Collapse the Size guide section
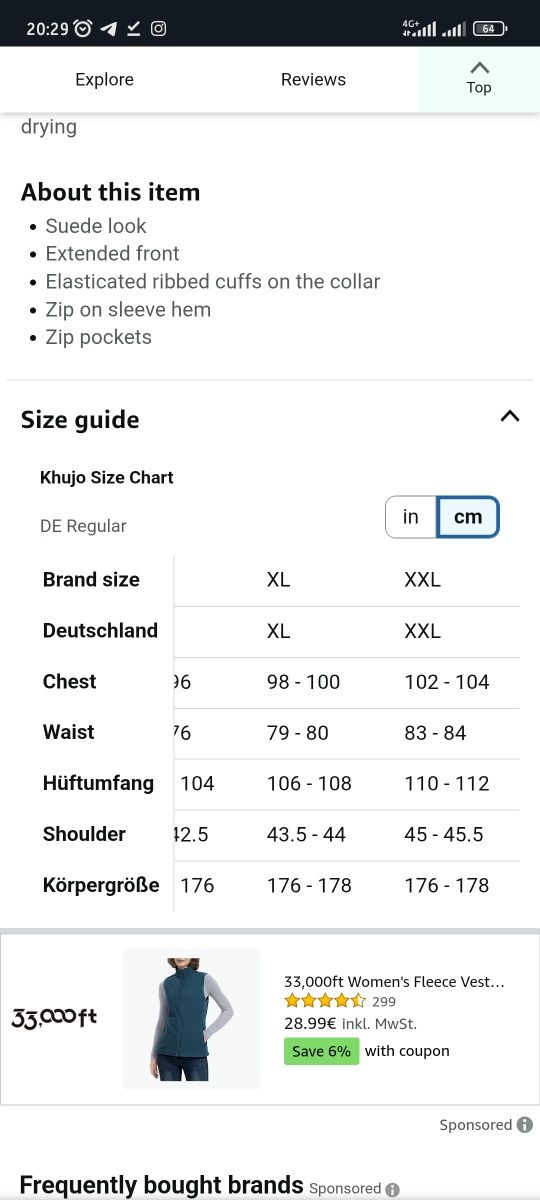540x1200 pixels. tap(510, 416)
